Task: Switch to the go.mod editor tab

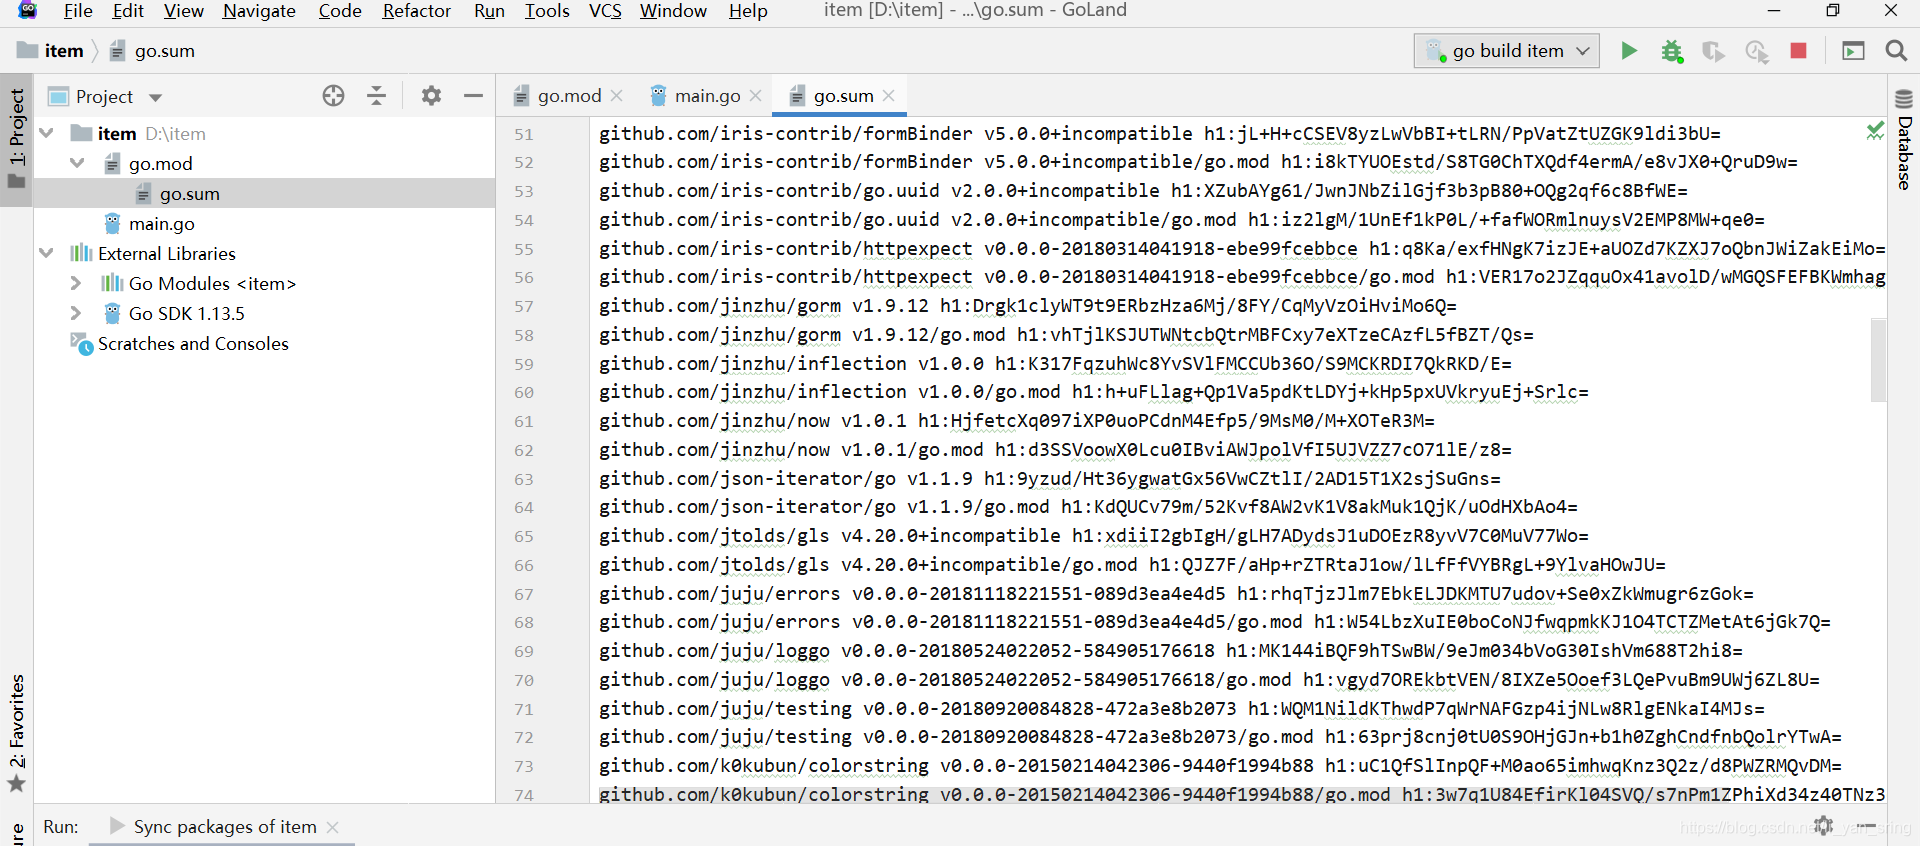Action: (568, 96)
